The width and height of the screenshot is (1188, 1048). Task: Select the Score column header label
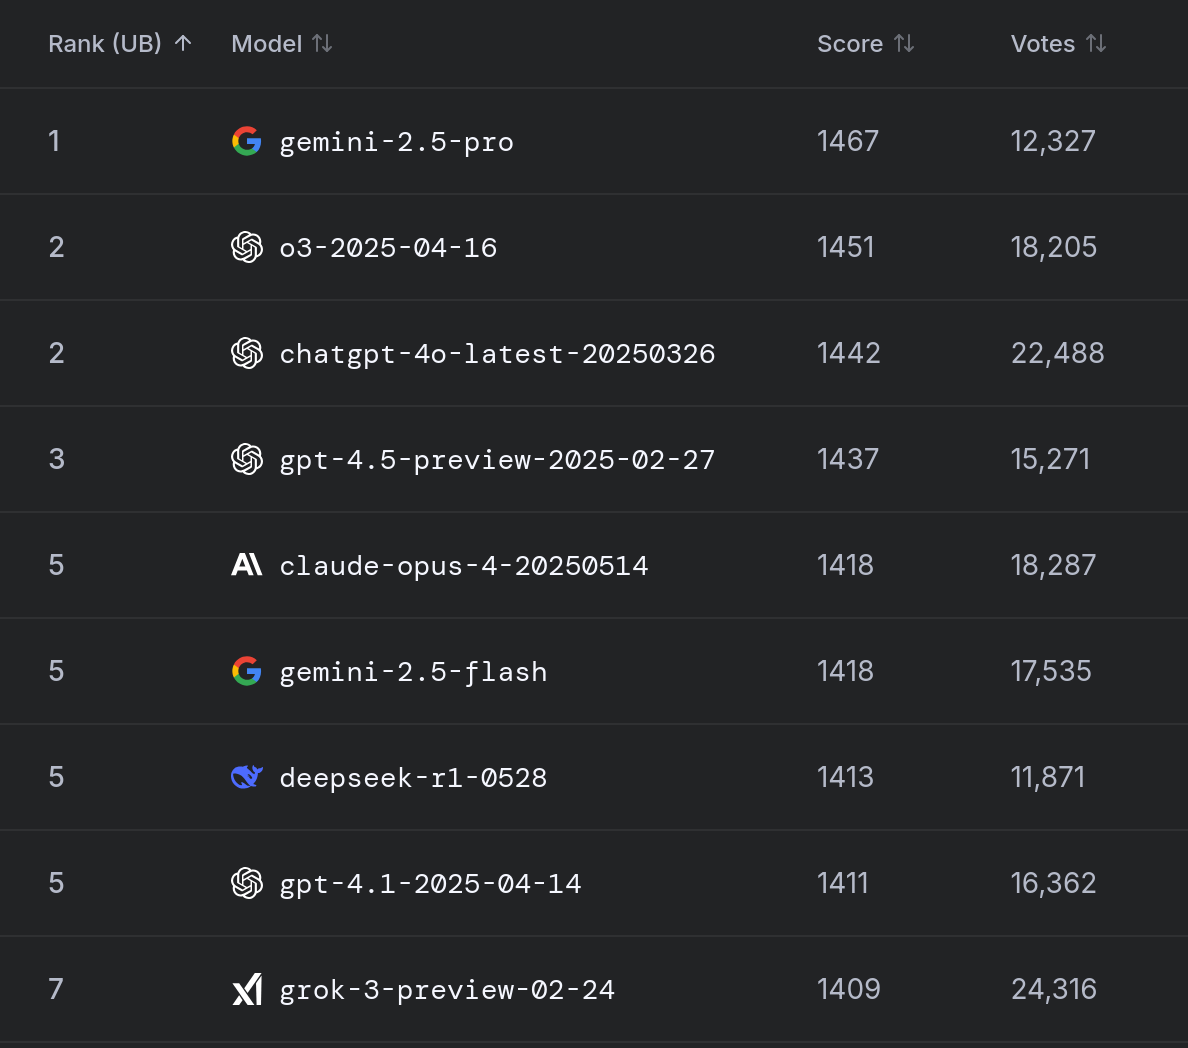[849, 44]
